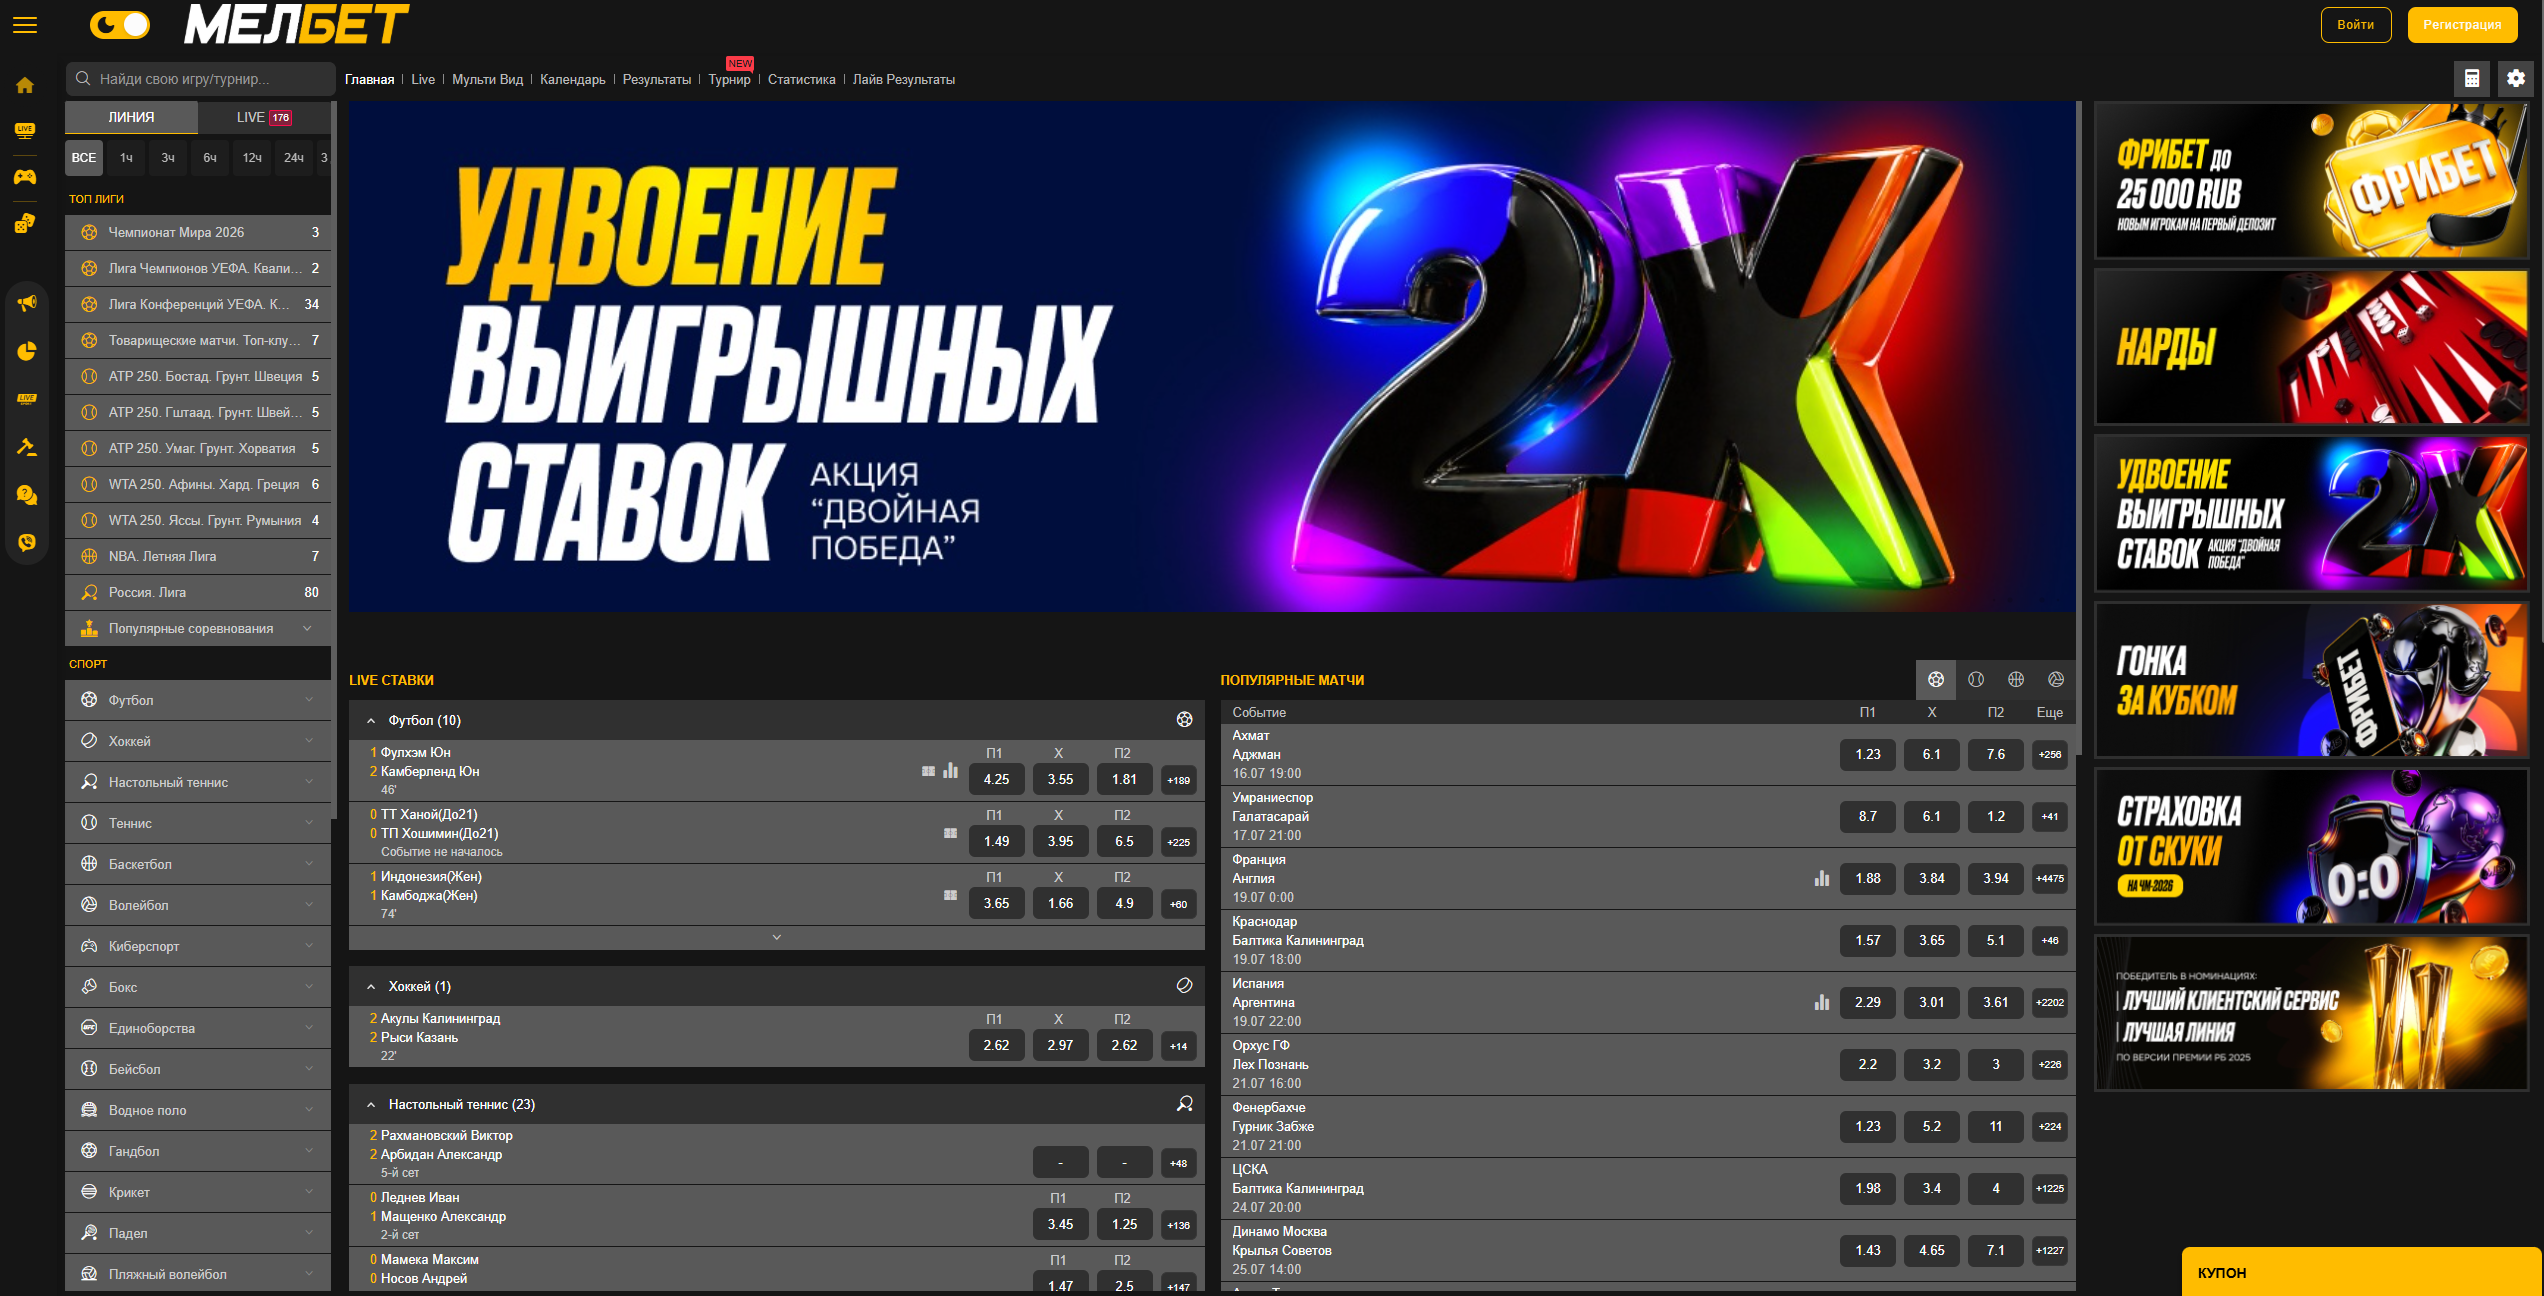Click the Войти button
Screen dimensions: 2544x1296
[2356, 25]
